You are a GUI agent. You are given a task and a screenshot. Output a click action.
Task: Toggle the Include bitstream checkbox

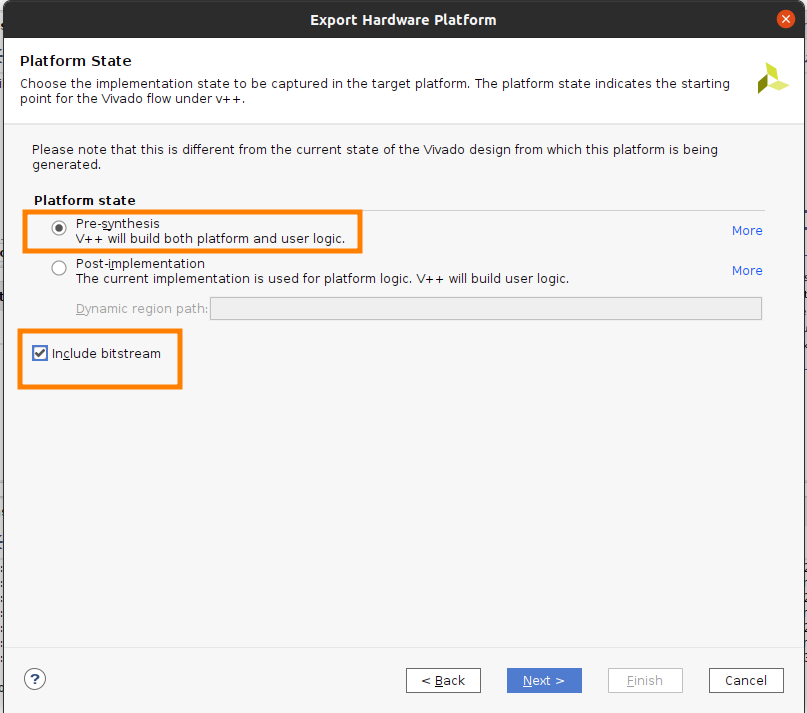click(40, 353)
